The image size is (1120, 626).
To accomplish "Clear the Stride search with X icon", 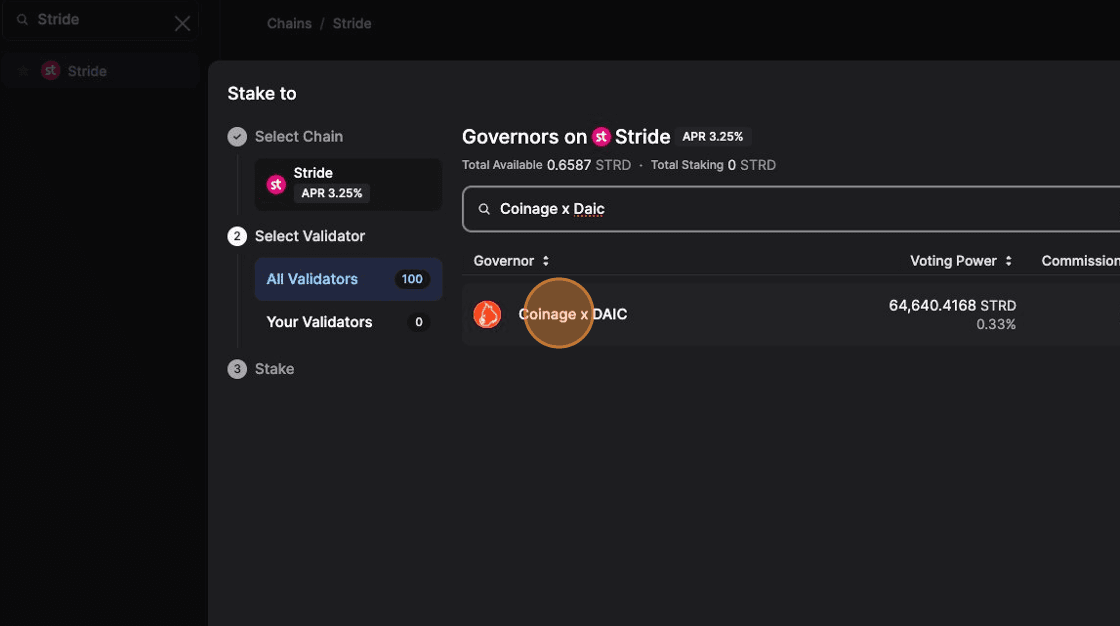I will click(x=182, y=23).
